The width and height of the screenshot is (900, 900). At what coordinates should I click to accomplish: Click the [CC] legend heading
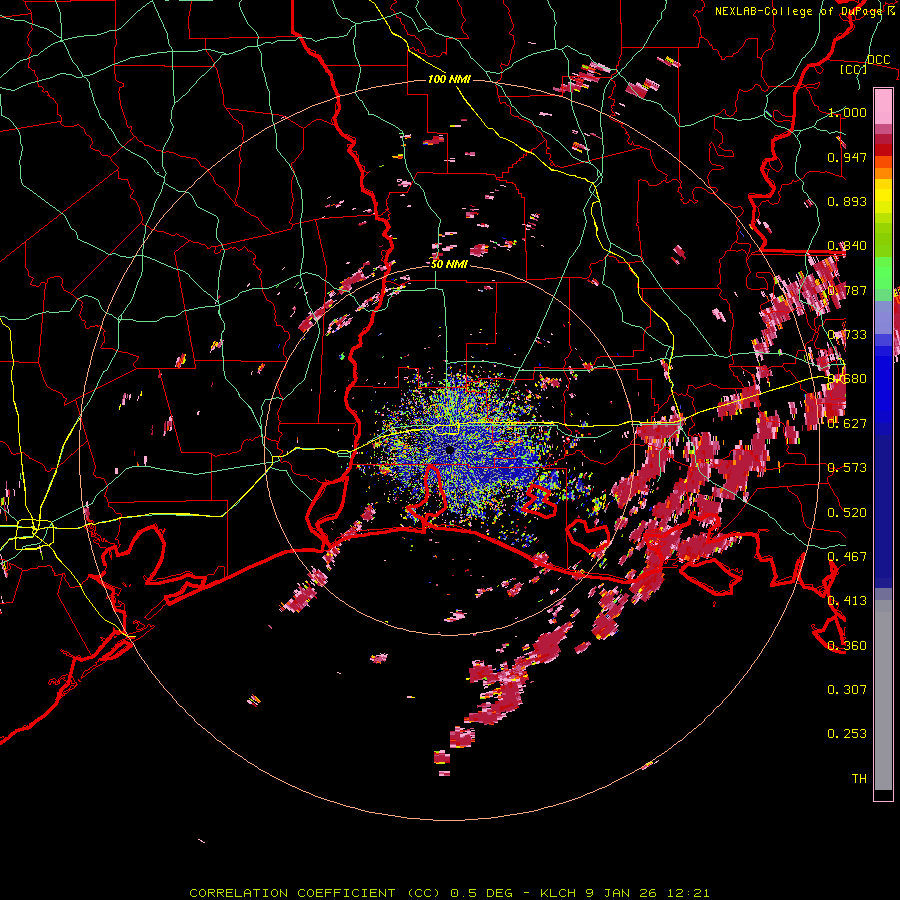(x=853, y=69)
